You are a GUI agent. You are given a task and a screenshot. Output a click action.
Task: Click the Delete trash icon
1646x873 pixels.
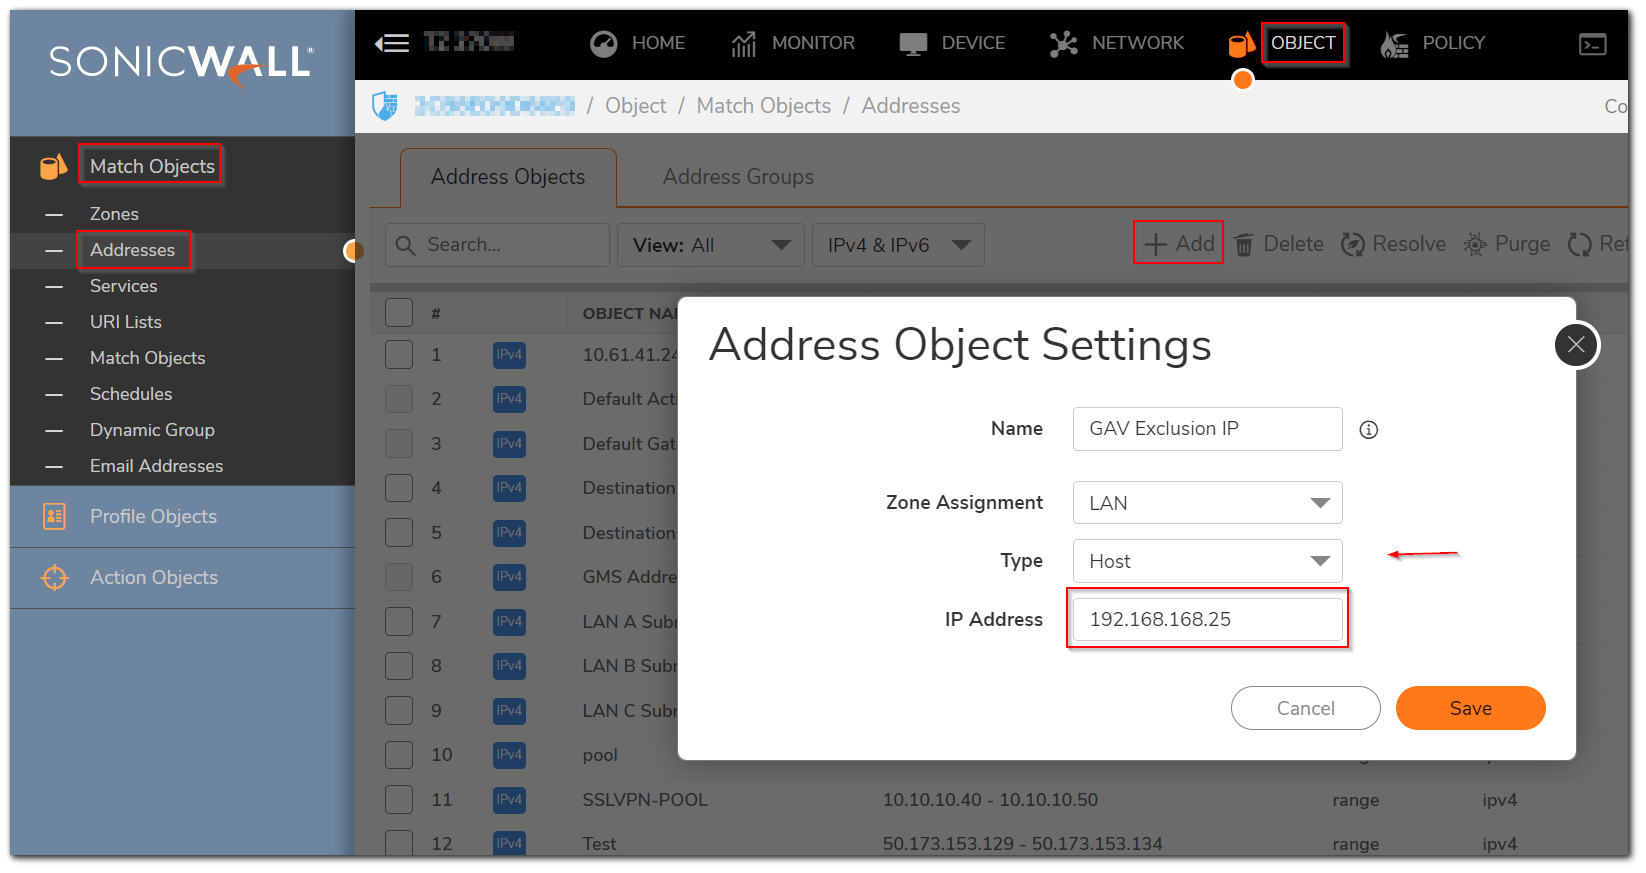(1244, 245)
